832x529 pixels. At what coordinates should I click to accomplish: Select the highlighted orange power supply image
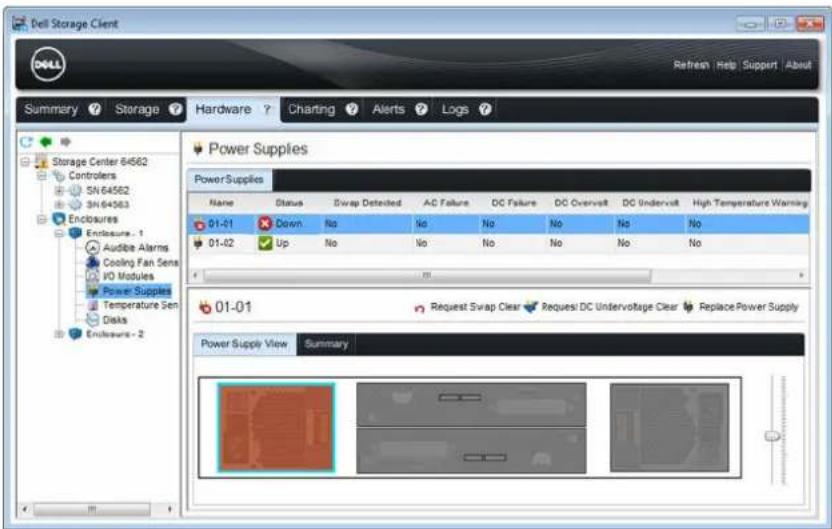coord(276,428)
